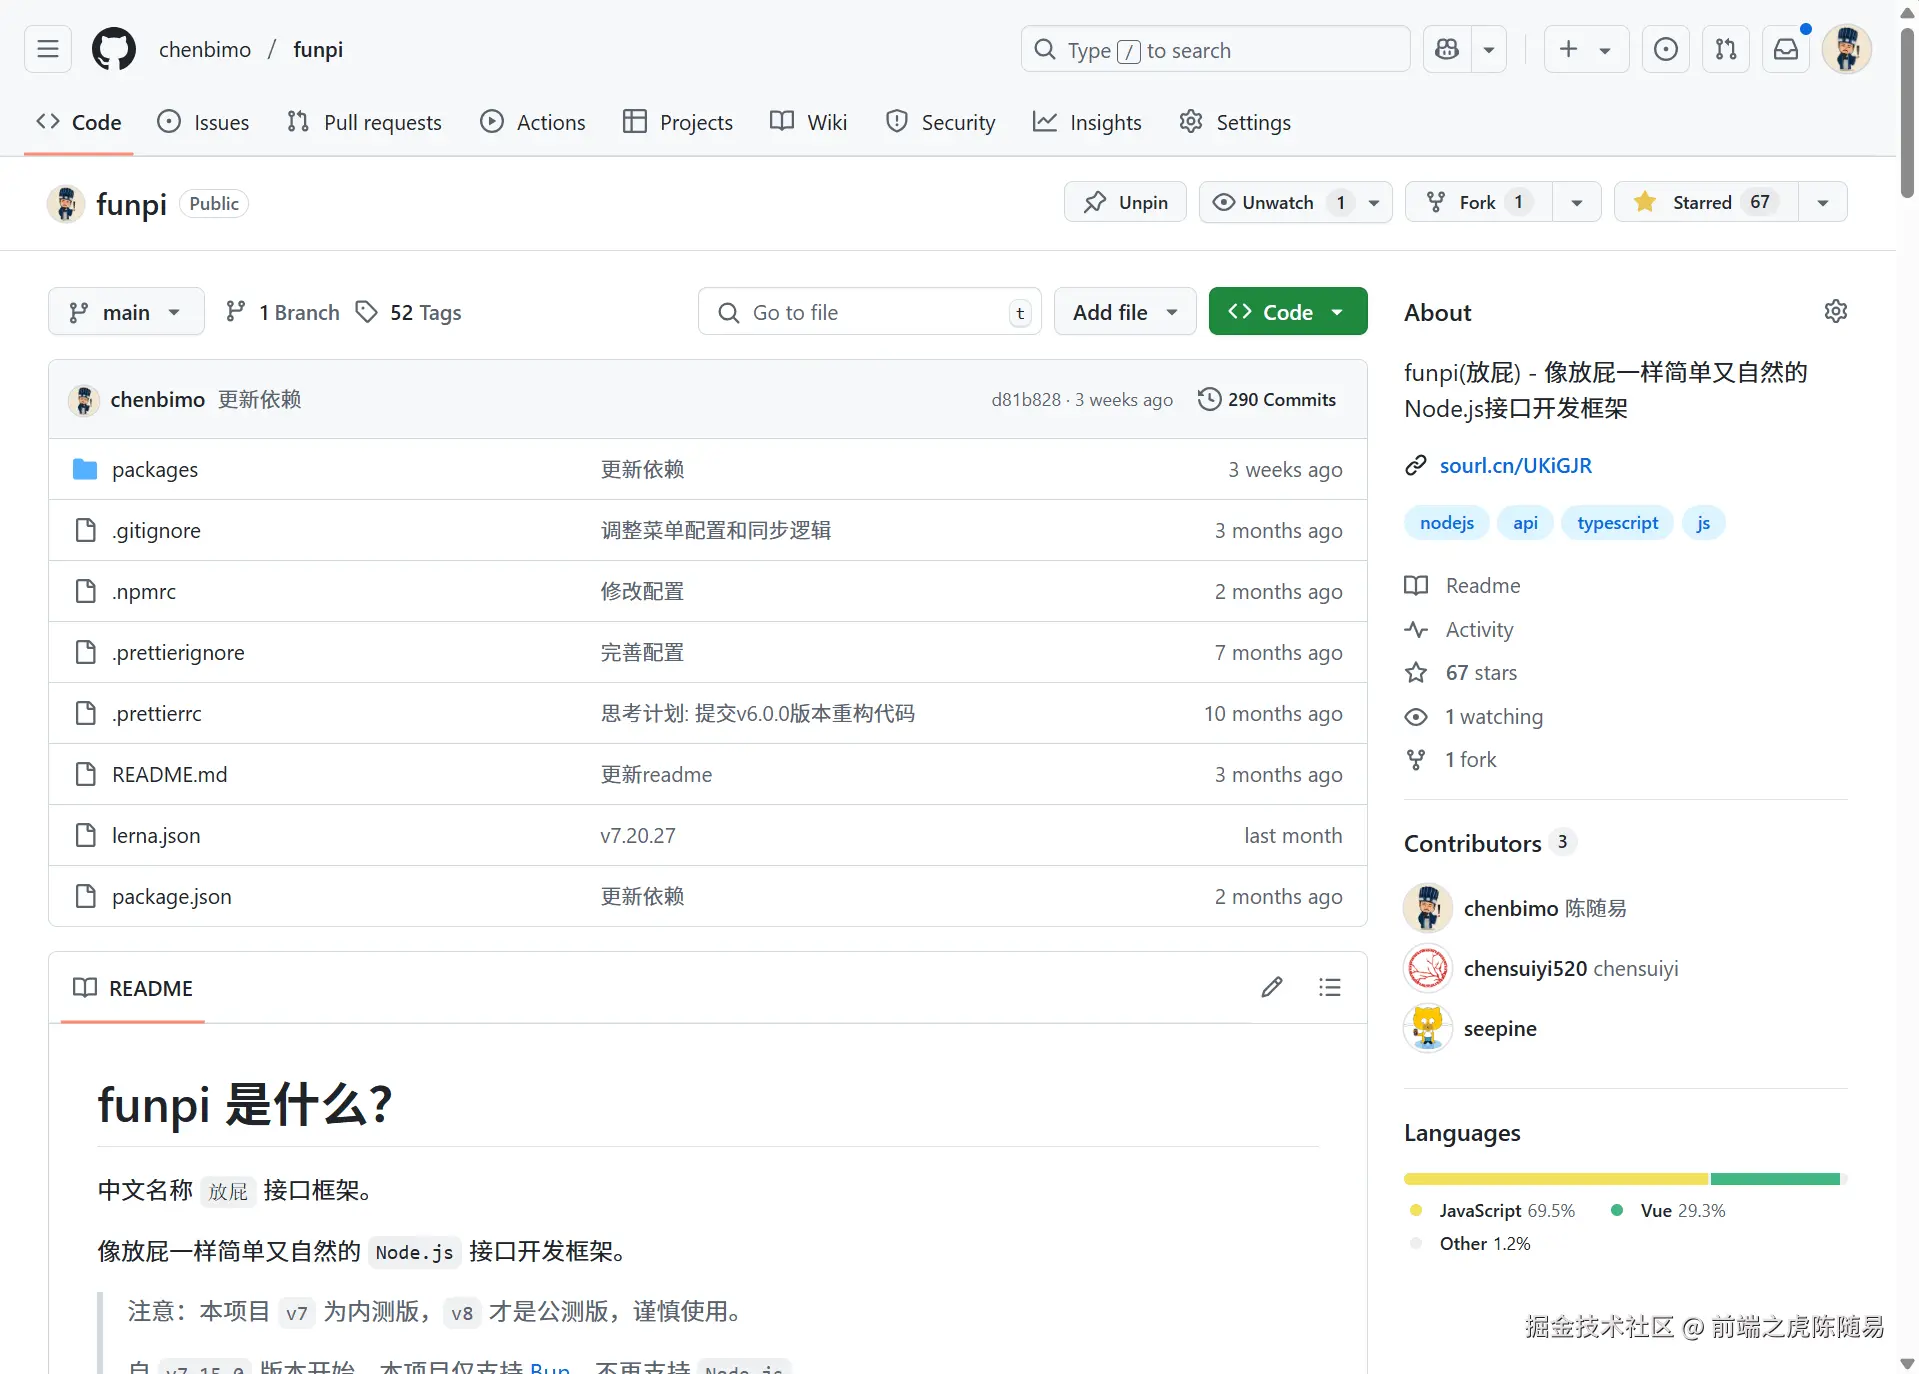Click the typescript topic tag
Viewport: 1919px width, 1374px height.
tap(1617, 523)
